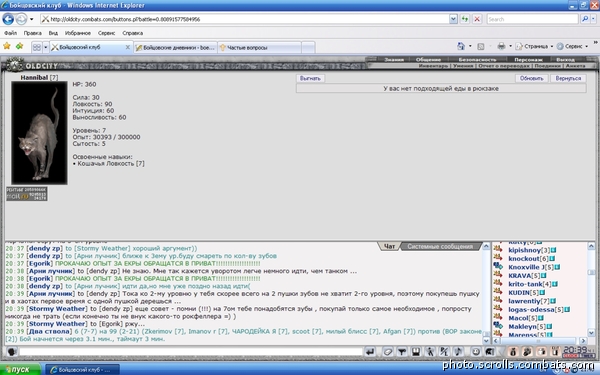Viewport: 600px width, 375px height.
Task: Click the print icon in command bar
Action: tap(501, 46)
